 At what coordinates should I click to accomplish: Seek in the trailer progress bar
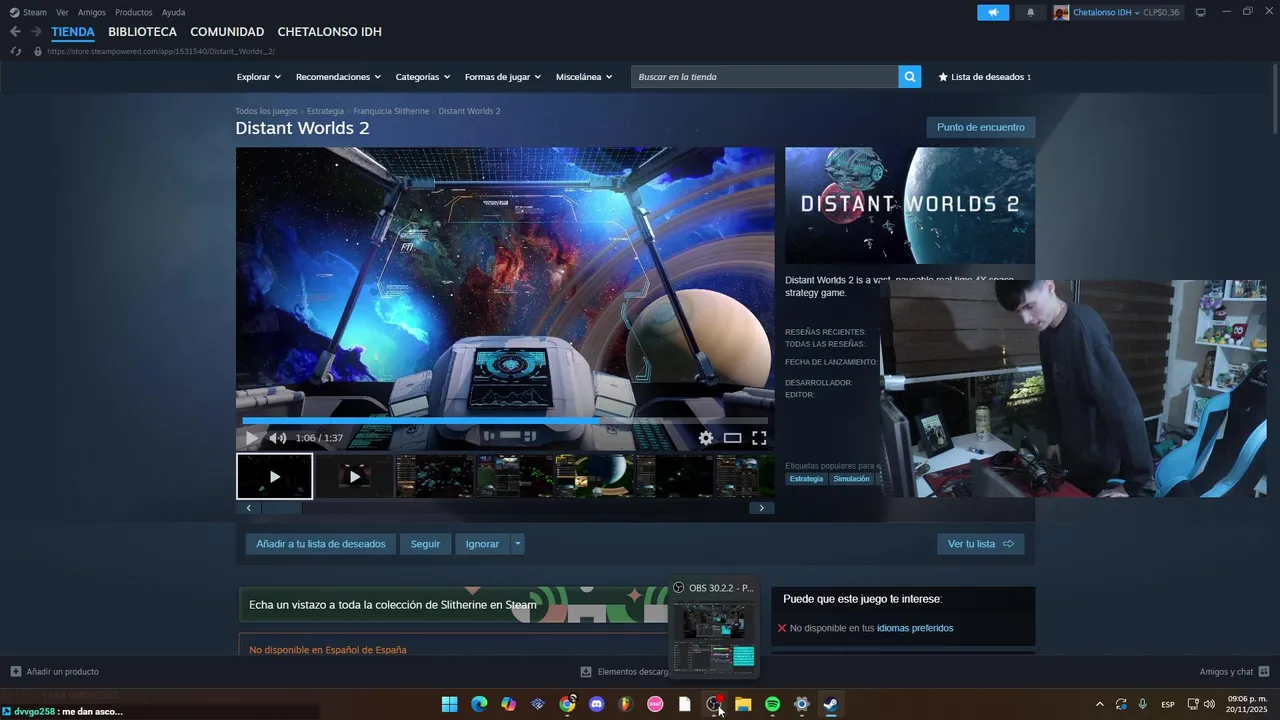tap(505, 421)
